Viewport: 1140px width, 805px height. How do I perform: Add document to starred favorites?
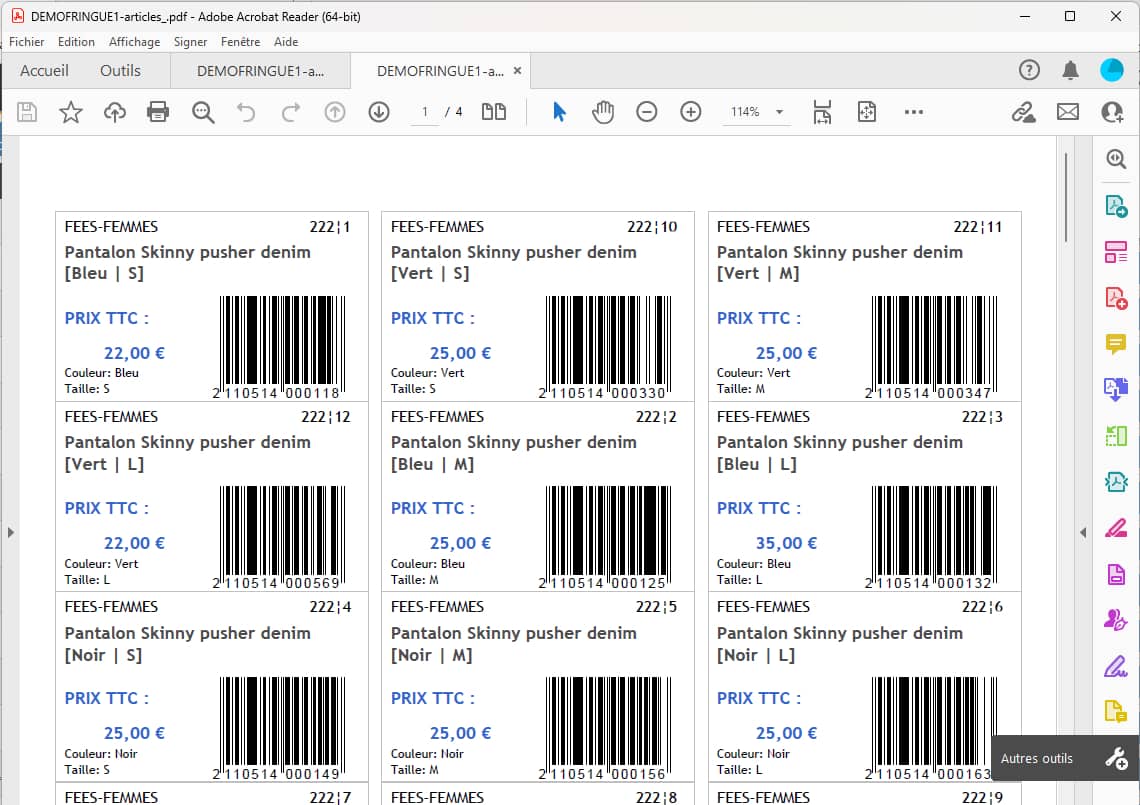click(x=71, y=112)
